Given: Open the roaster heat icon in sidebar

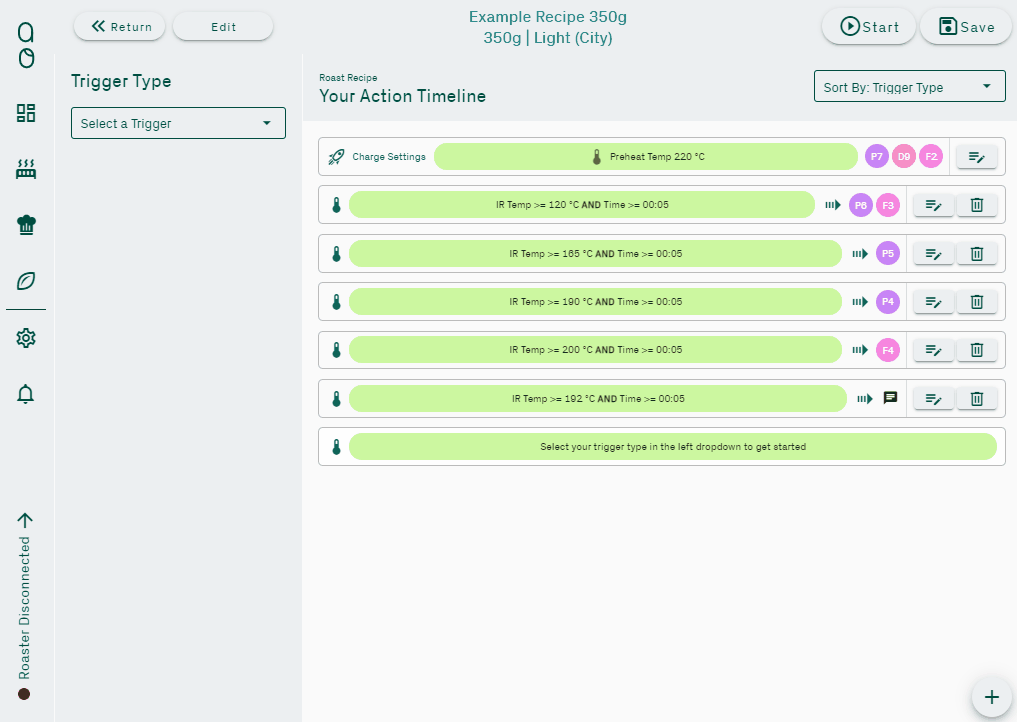Looking at the screenshot, I should click(26, 169).
